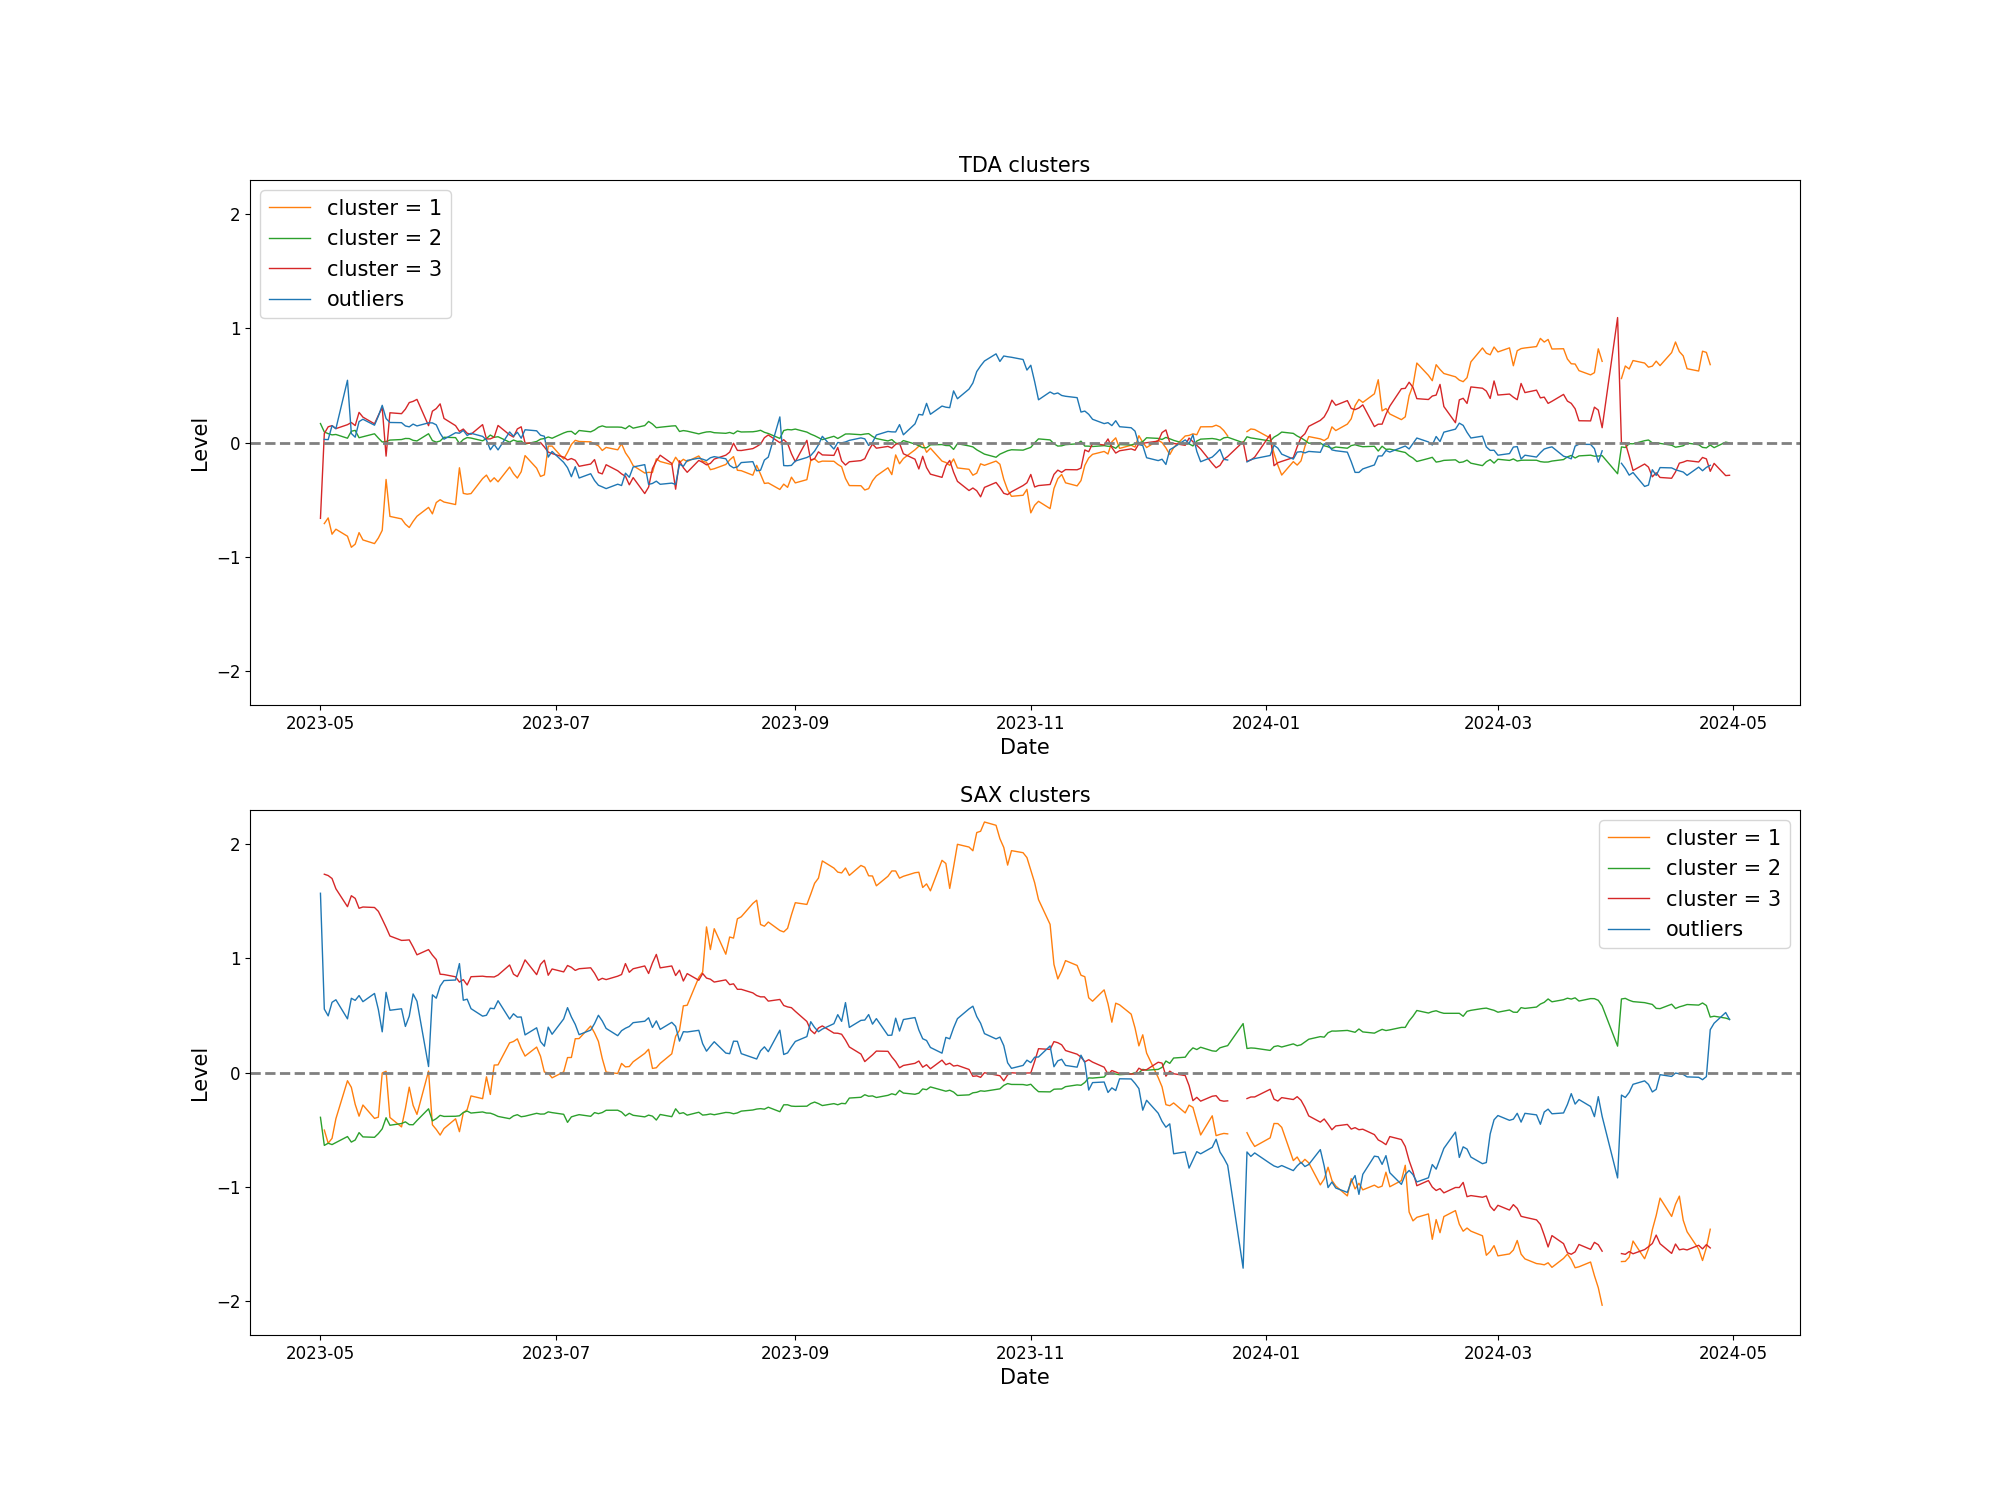Click the TDA clusters chart title
2000x1500 pixels.
[x=1024, y=165]
